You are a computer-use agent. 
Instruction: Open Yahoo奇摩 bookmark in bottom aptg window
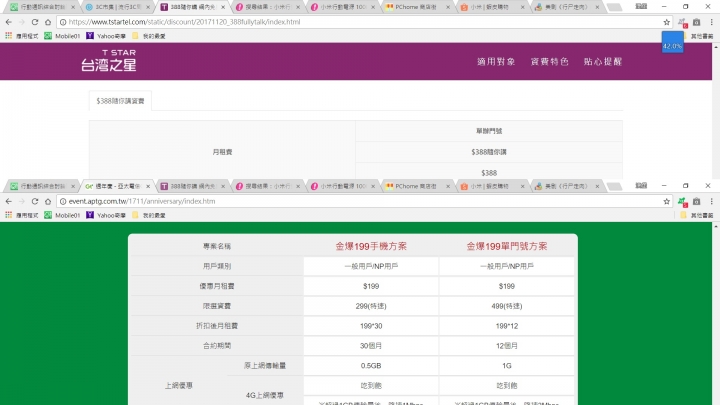pyautogui.click(x=106, y=214)
